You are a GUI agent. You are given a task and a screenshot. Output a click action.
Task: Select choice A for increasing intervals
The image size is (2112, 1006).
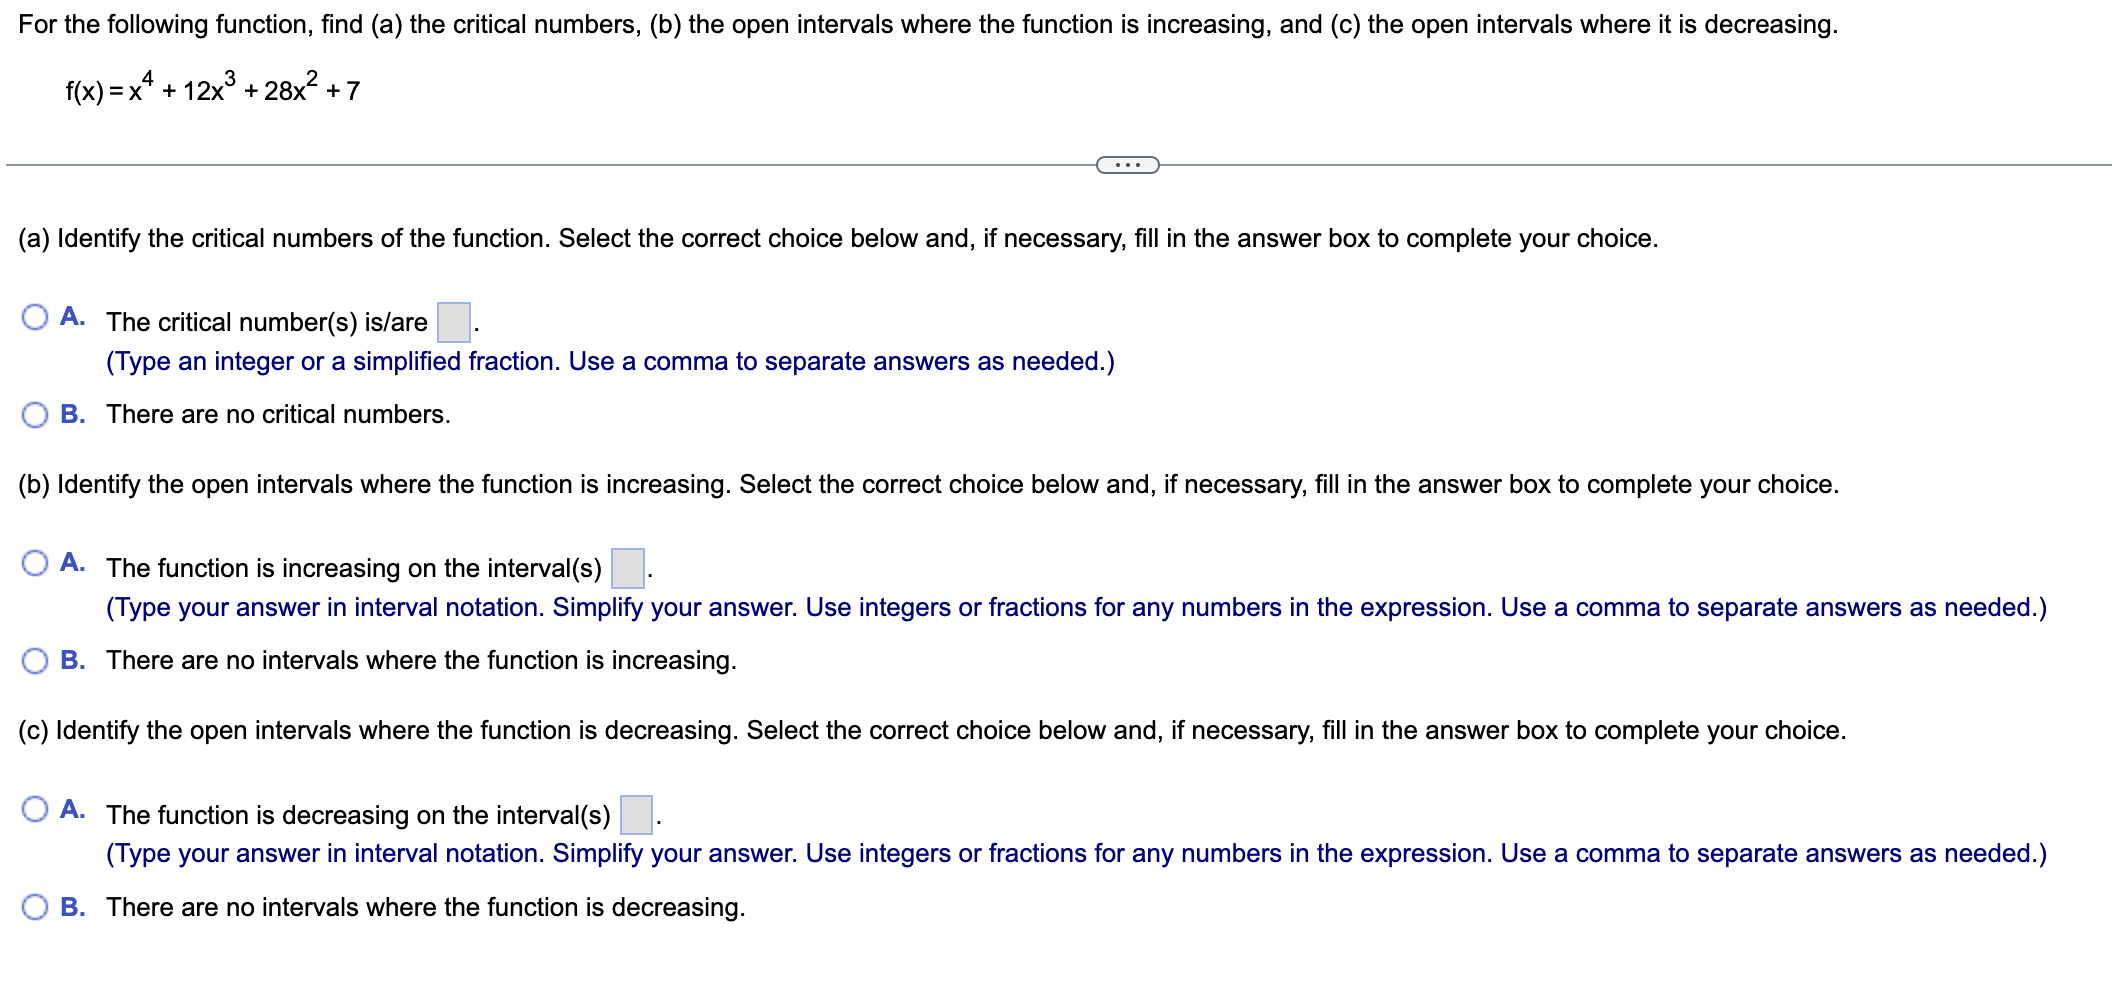(x=36, y=562)
